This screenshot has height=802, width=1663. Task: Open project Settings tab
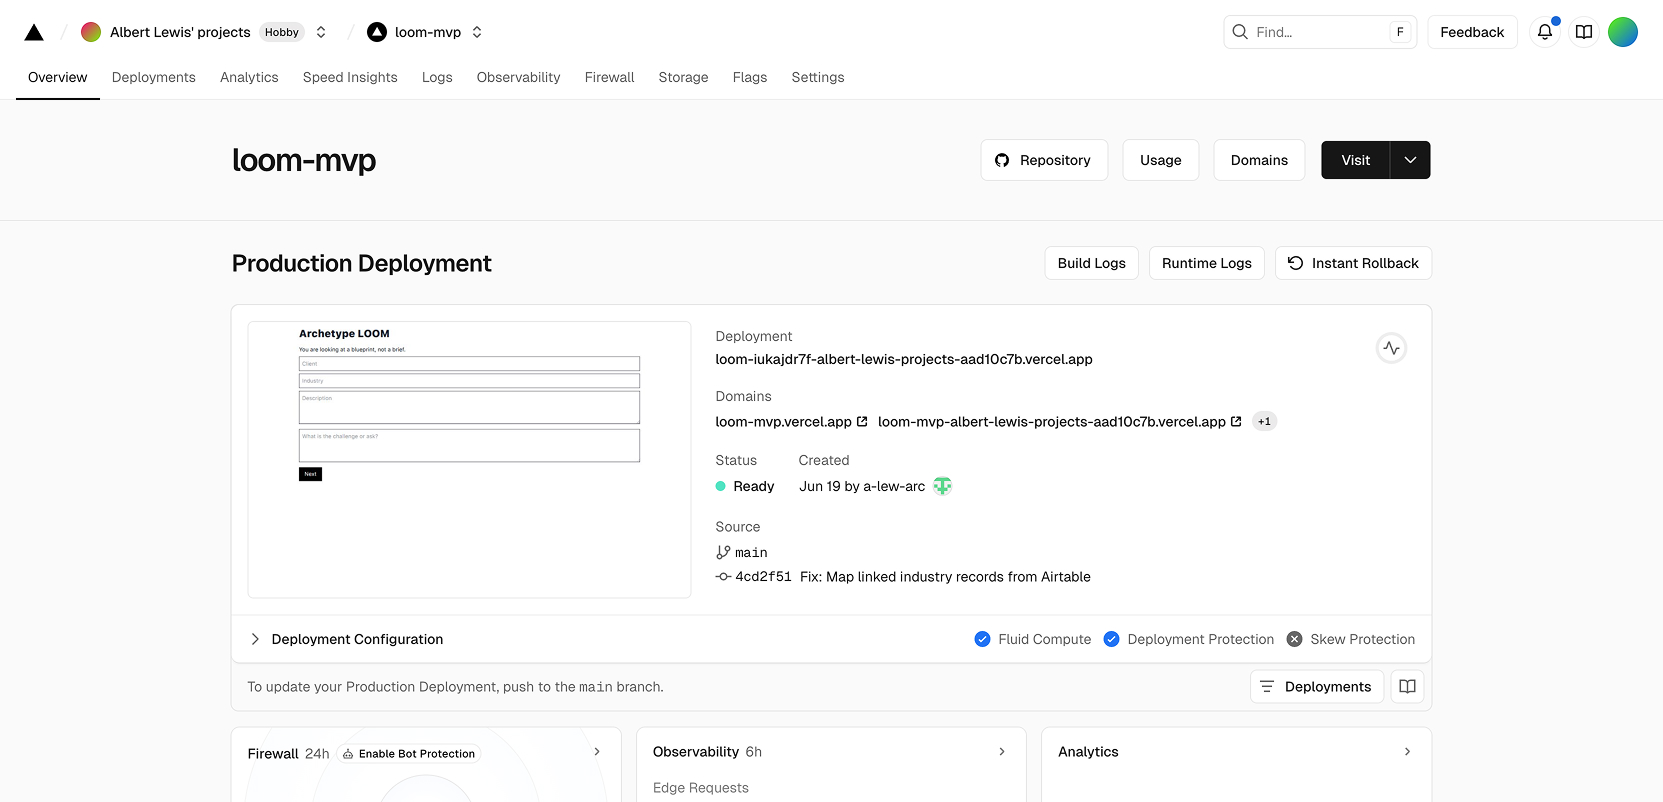pyautogui.click(x=818, y=77)
